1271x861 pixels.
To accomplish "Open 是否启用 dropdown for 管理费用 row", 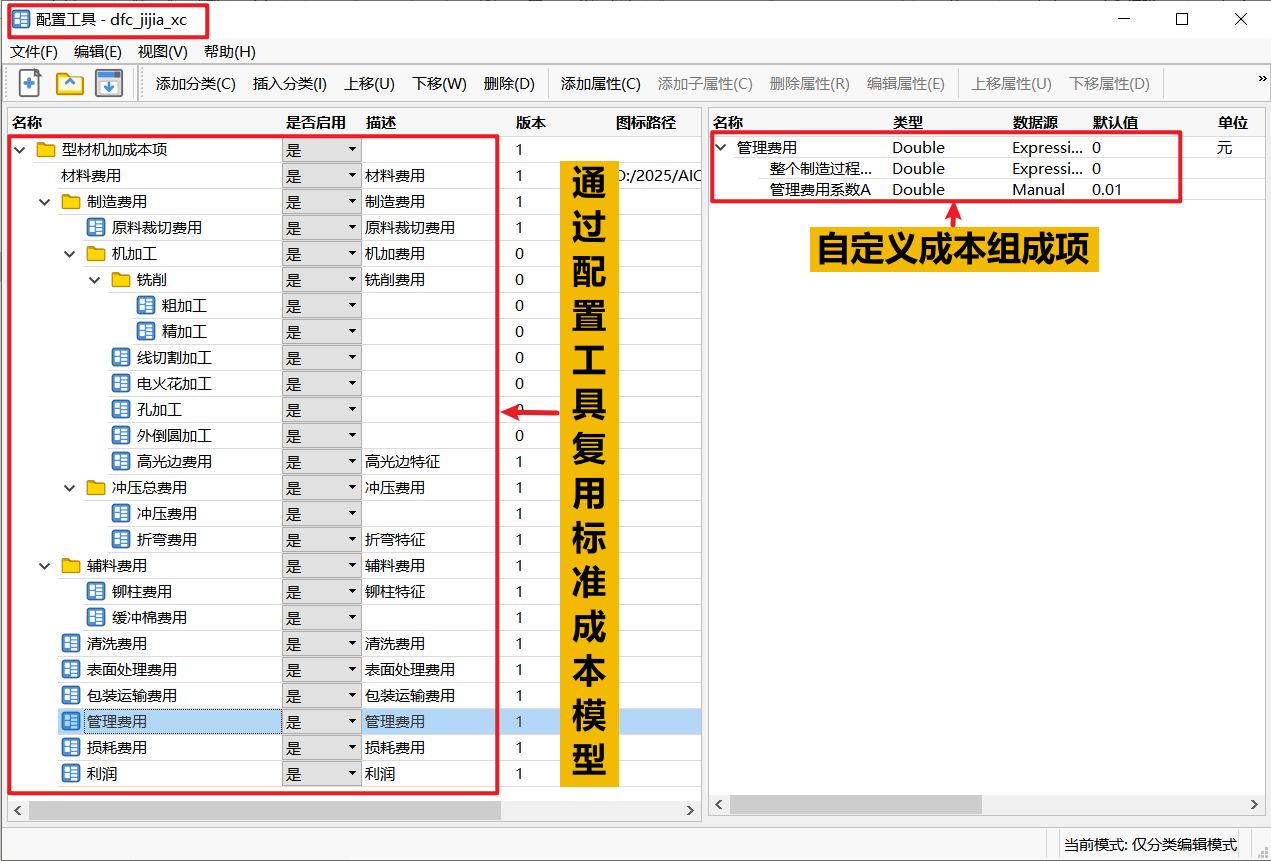I will click(x=322, y=722).
